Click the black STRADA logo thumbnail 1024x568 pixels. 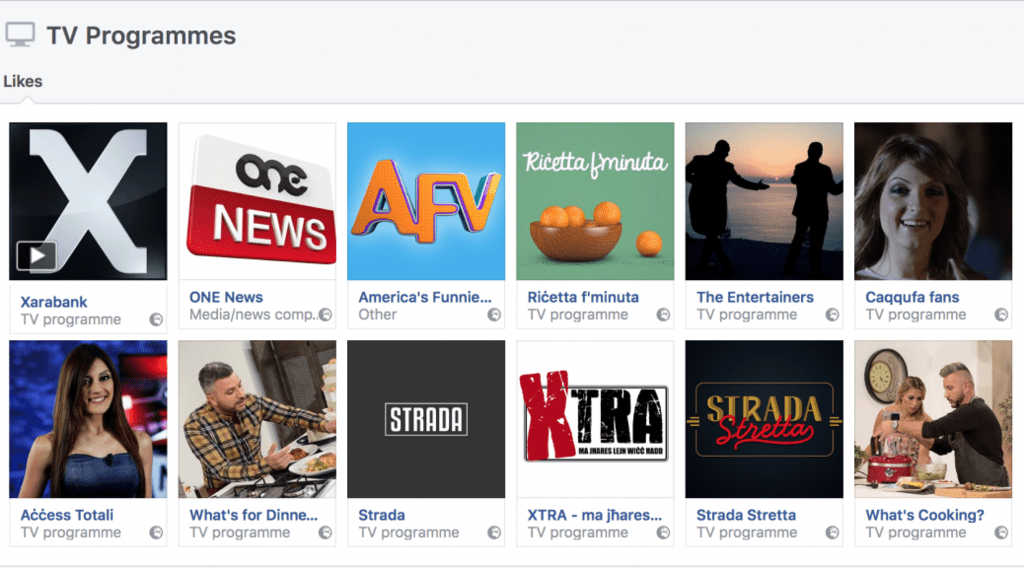tap(426, 419)
